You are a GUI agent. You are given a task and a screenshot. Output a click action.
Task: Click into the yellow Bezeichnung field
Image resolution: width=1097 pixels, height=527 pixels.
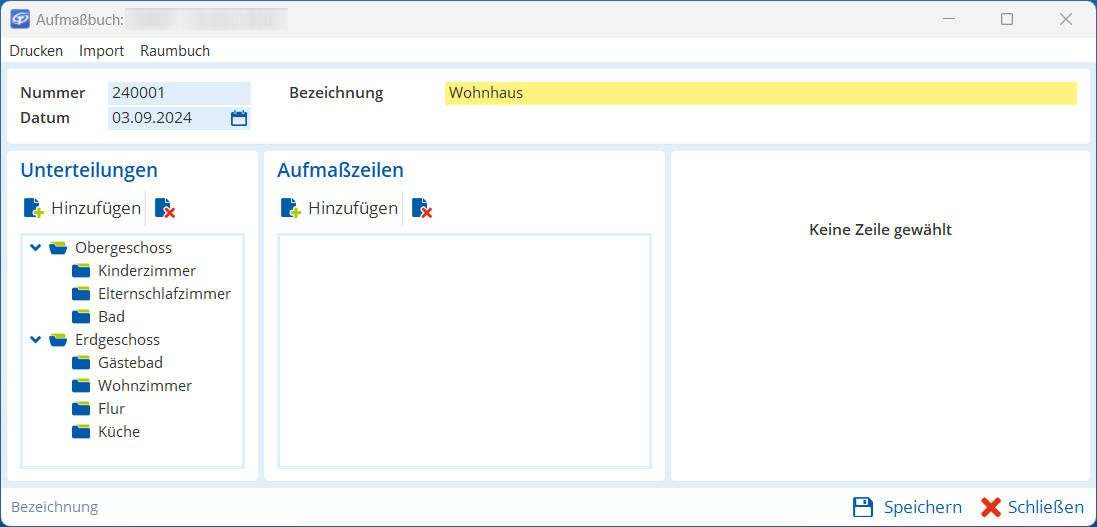pos(760,93)
